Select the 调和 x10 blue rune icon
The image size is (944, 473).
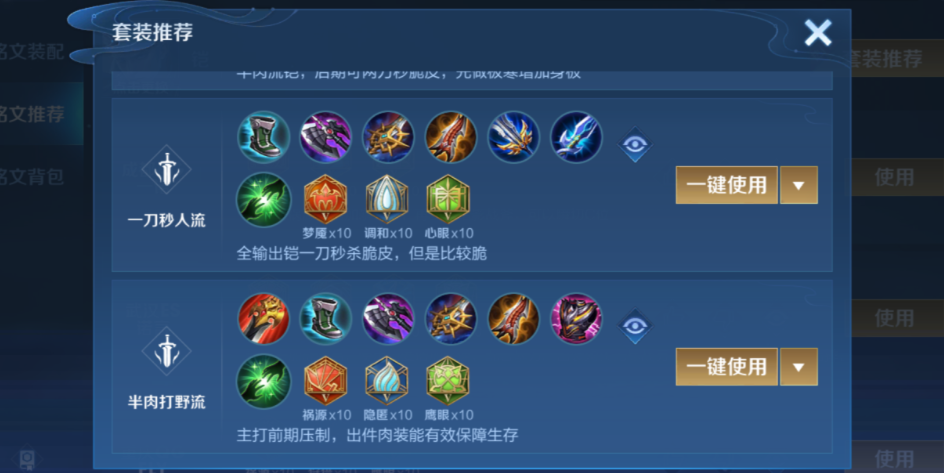387,199
